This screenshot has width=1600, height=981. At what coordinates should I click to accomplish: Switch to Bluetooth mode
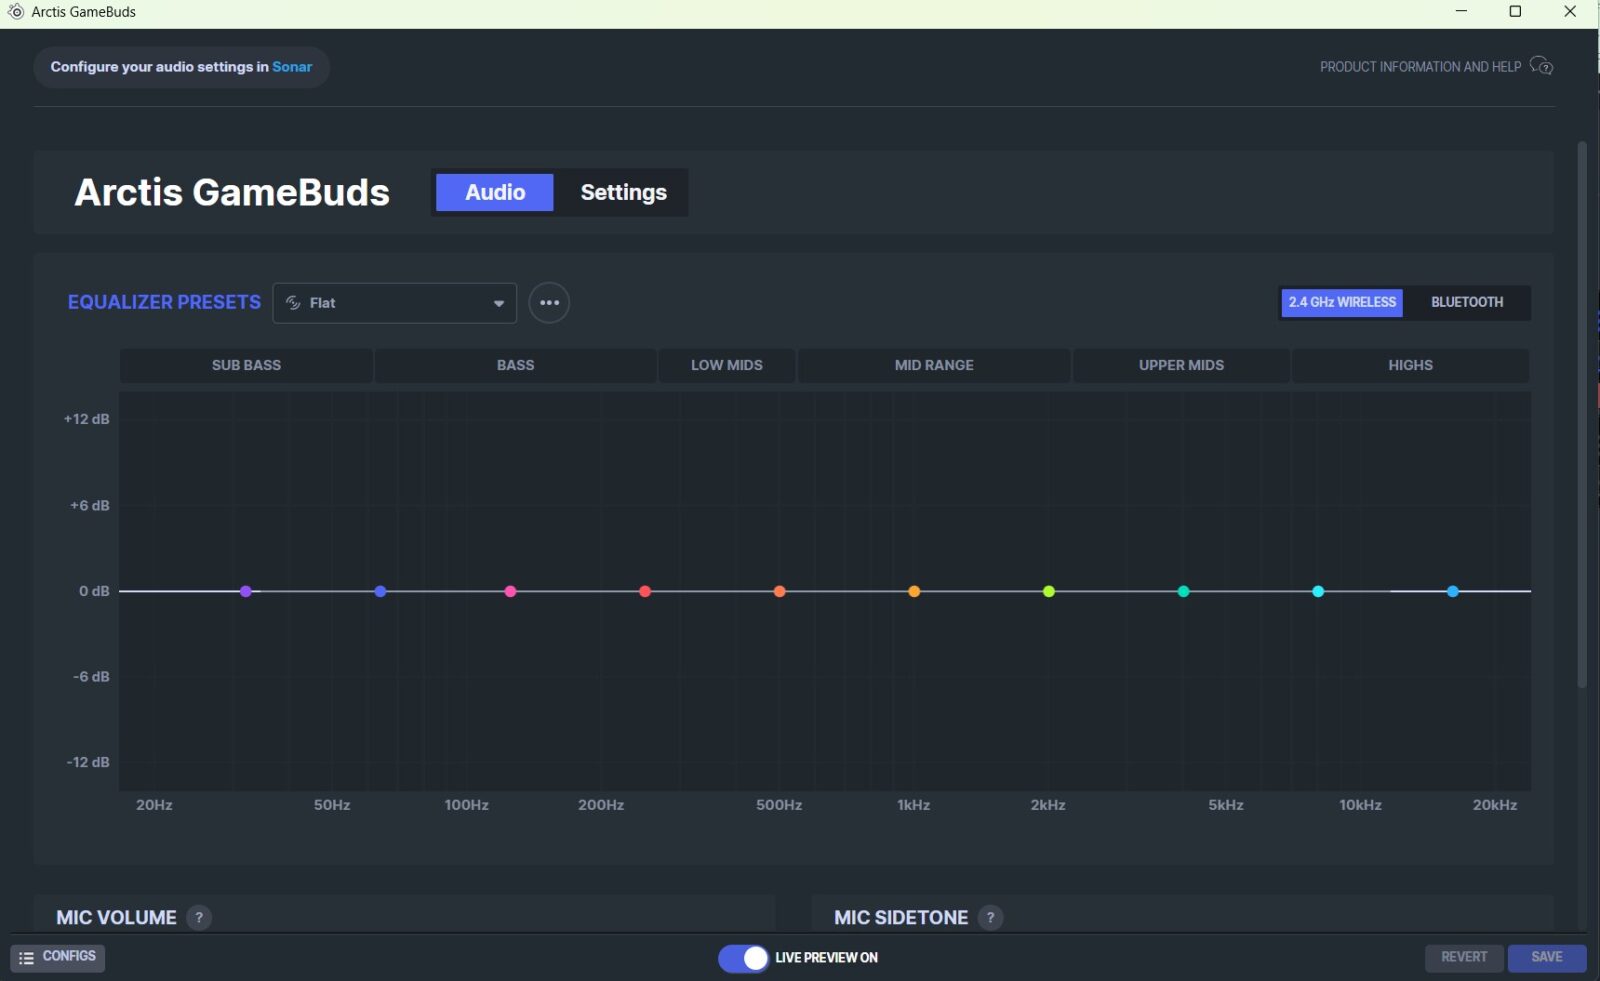pyautogui.click(x=1466, y=302)
